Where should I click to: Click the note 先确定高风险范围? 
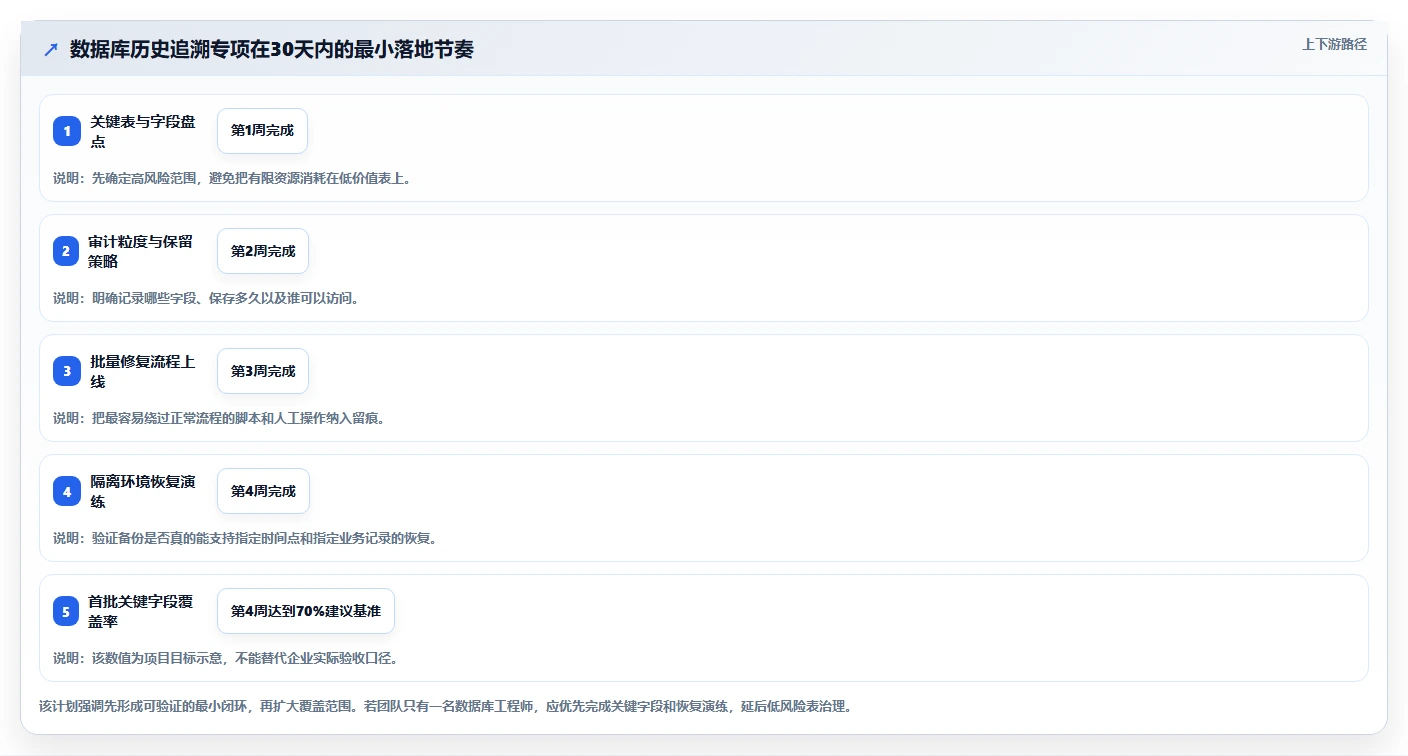click(x=232, y=178)
